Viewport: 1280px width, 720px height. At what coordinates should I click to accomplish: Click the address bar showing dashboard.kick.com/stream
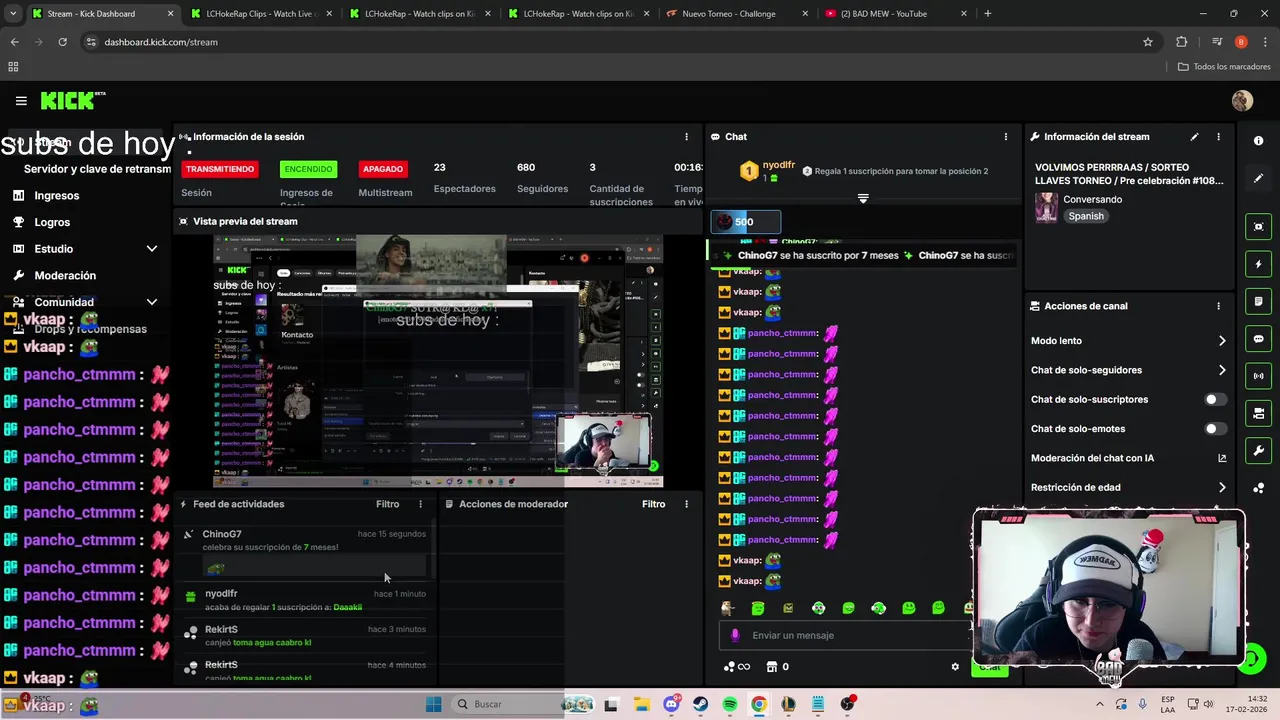620,42
